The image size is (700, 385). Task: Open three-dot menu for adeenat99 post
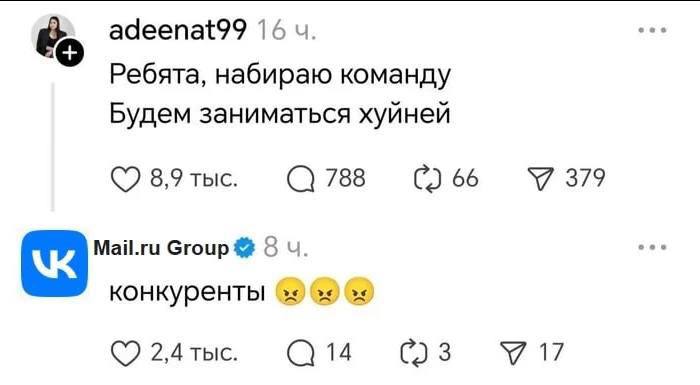(652, 30)
